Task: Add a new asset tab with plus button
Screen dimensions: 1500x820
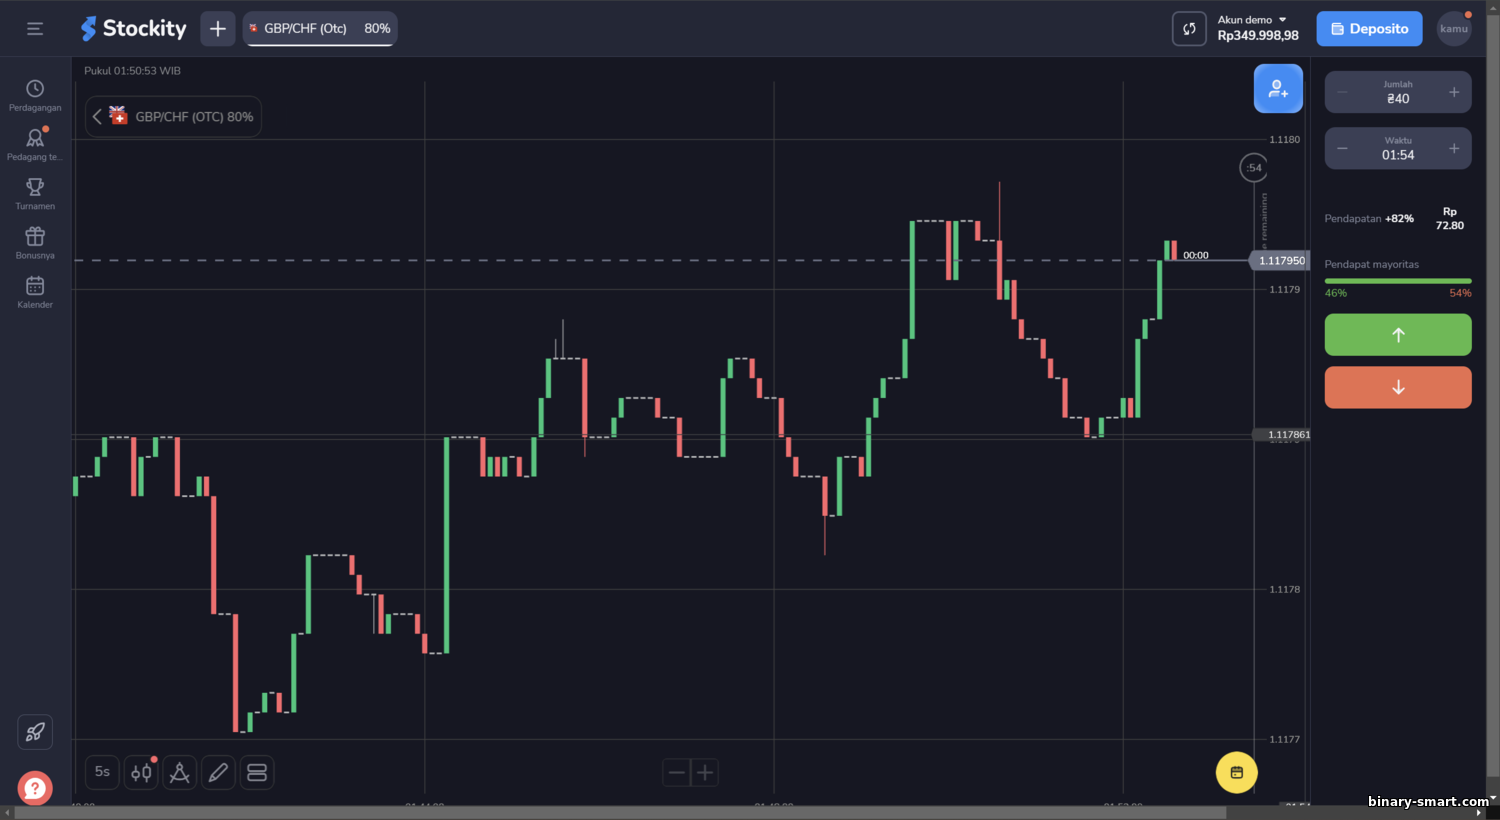Action: click(218, 29)
